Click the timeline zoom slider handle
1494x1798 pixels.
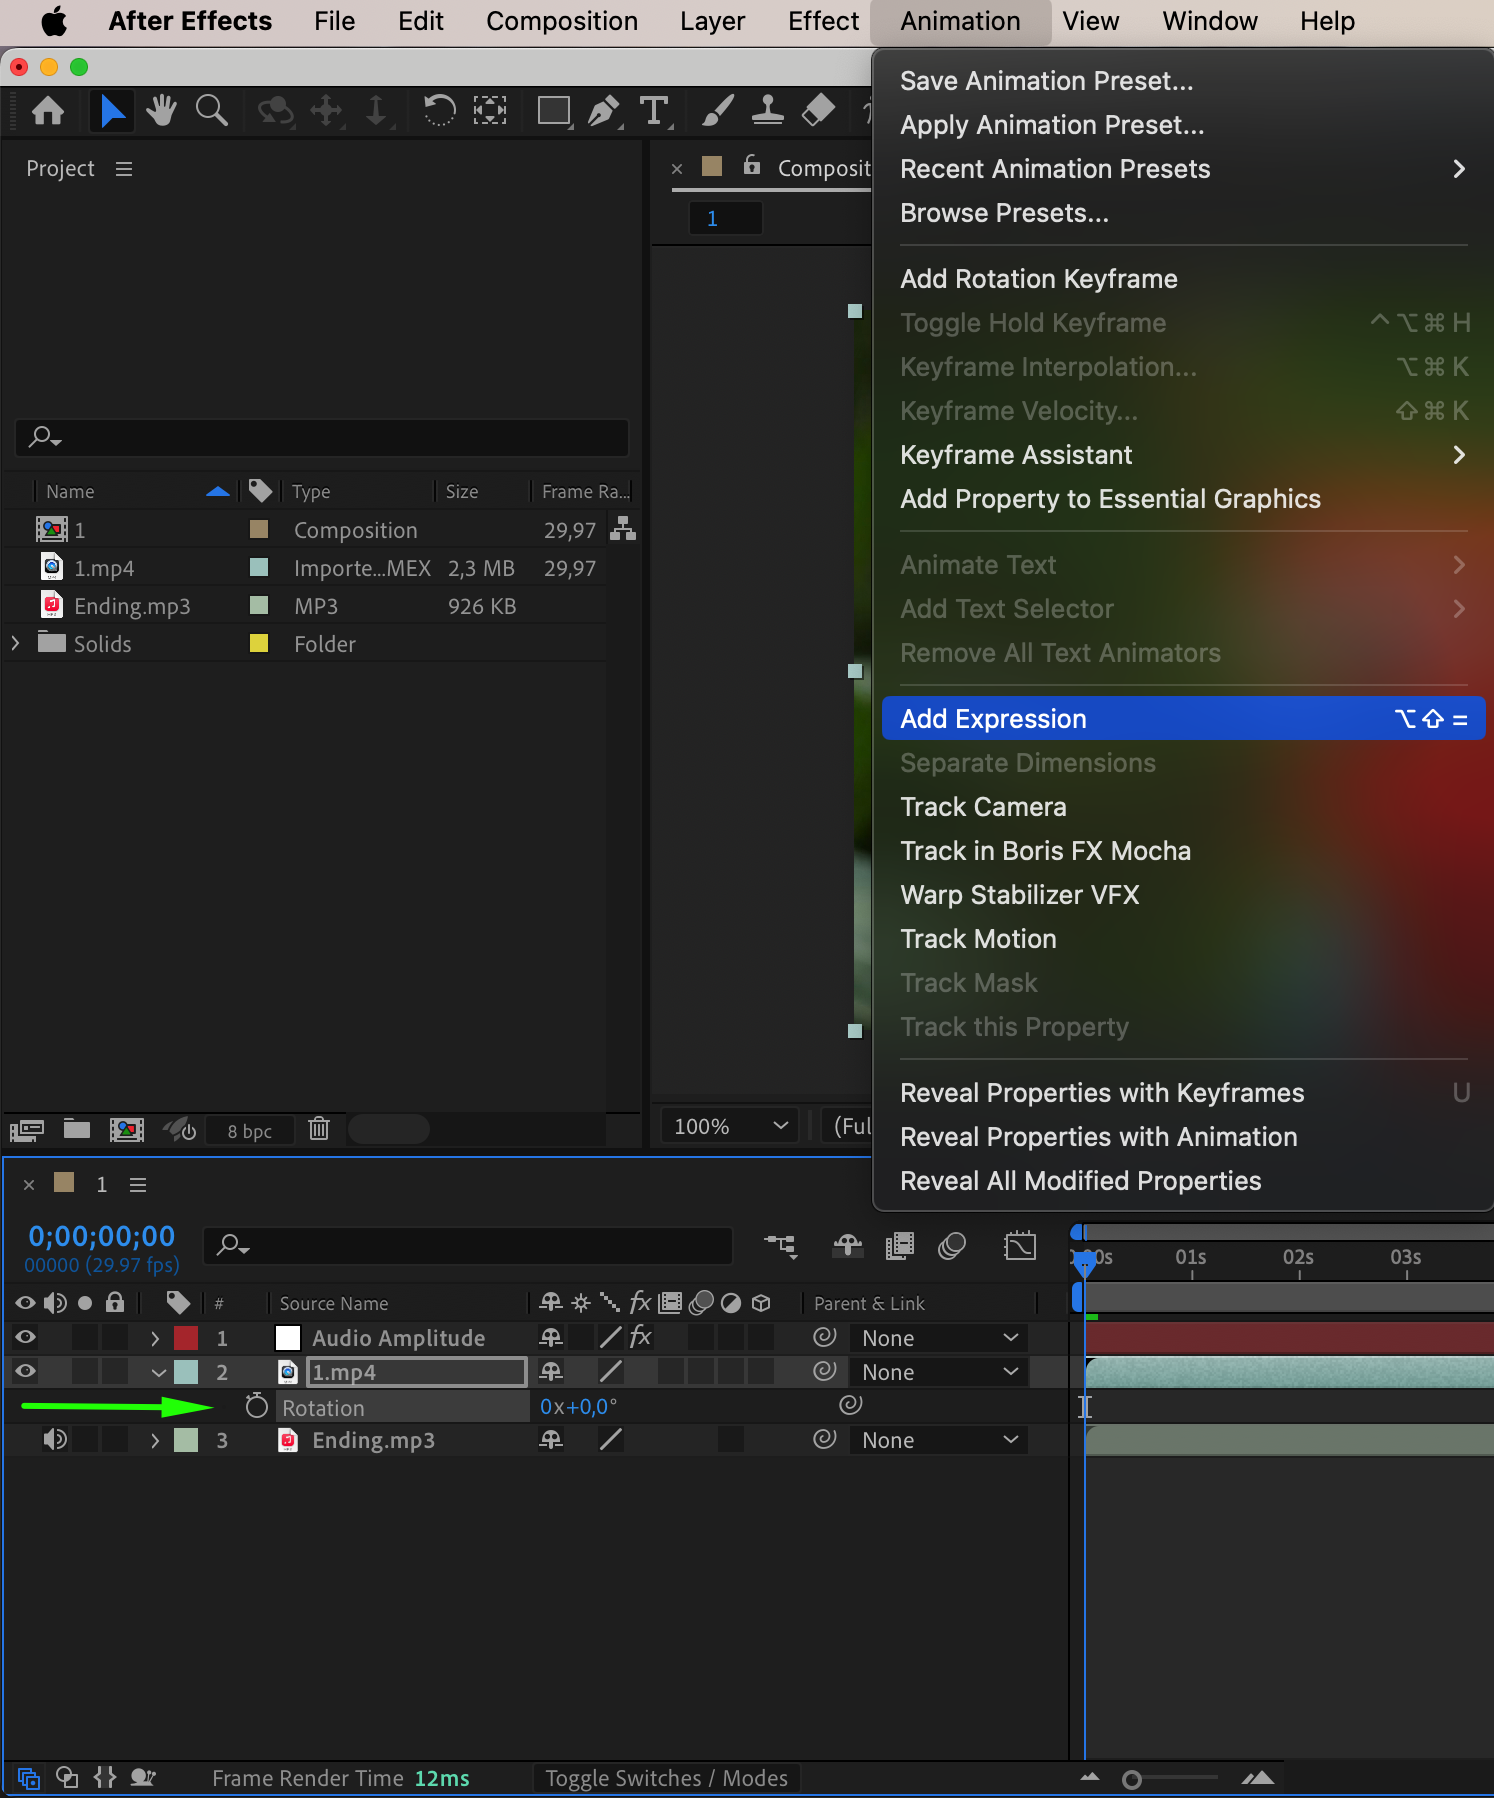pos(1132,1780)
